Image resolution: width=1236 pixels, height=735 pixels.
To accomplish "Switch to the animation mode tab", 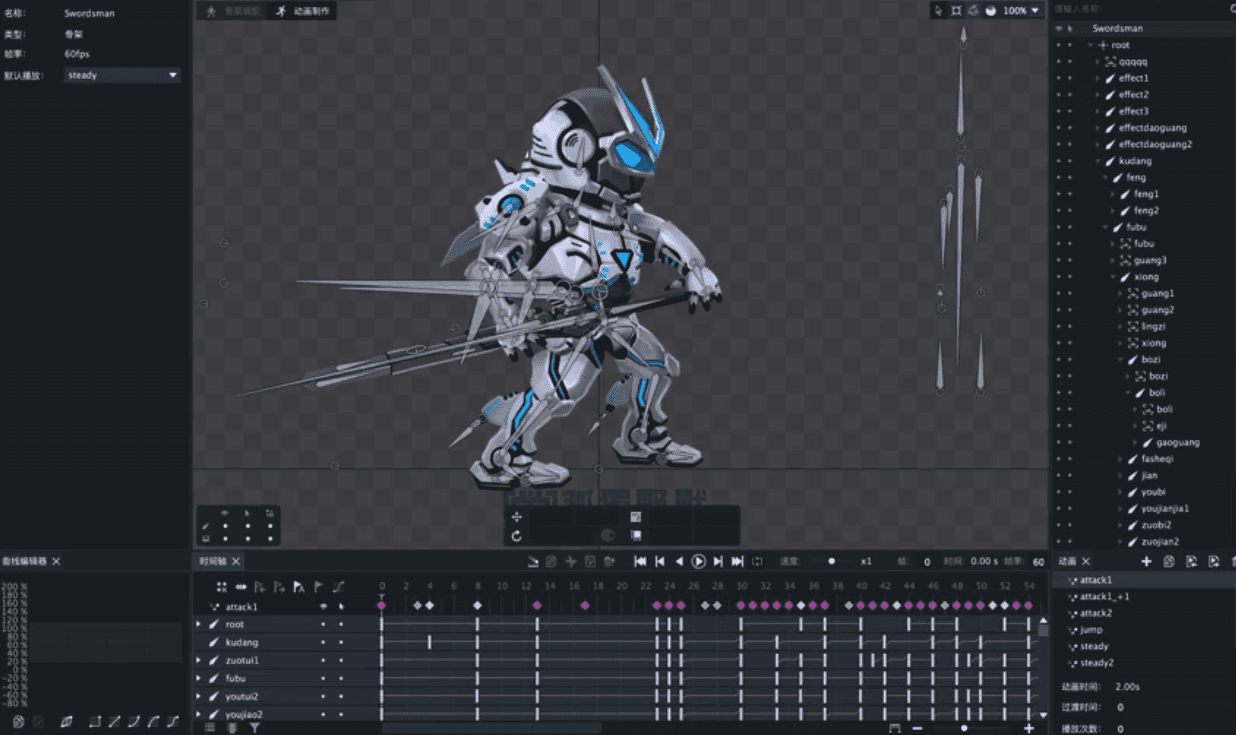I will (303, 11).
